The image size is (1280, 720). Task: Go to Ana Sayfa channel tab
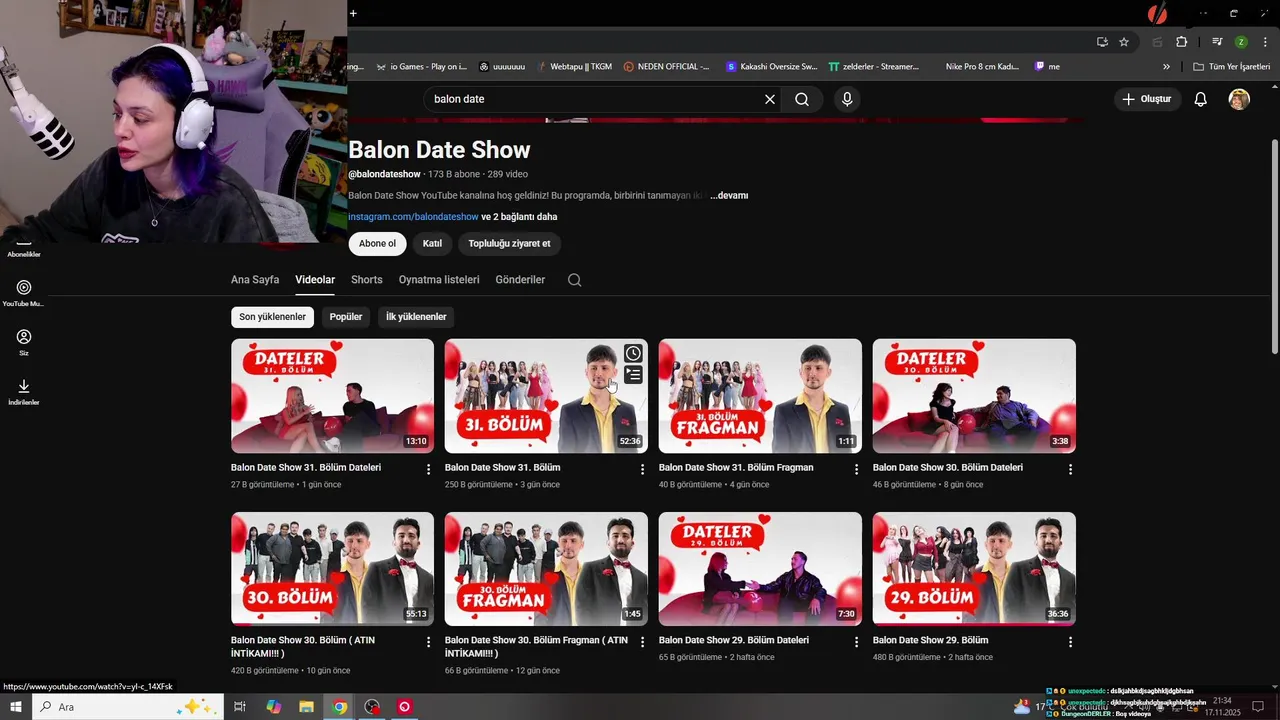coord(255,280)
